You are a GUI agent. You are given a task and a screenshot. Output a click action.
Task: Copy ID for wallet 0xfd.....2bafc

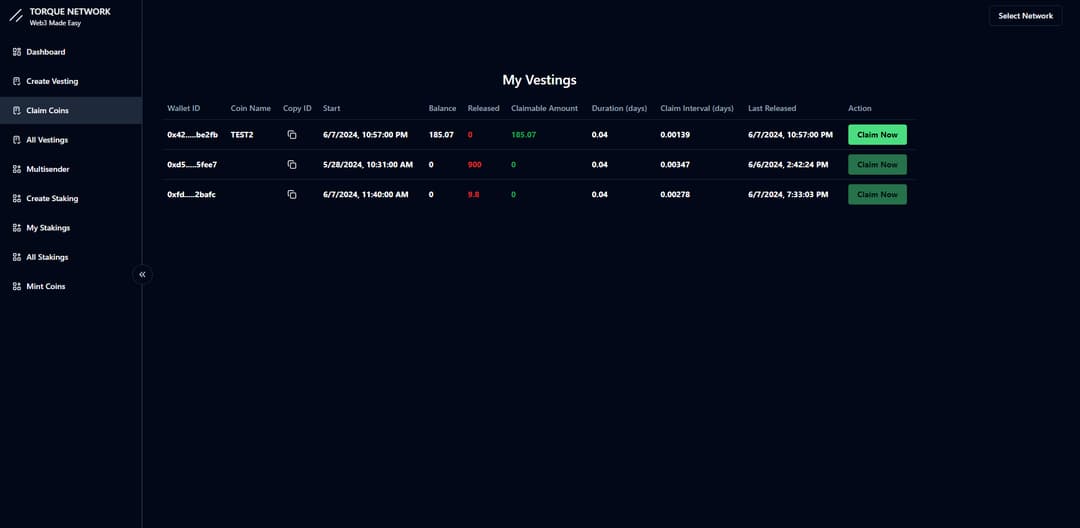292,194
